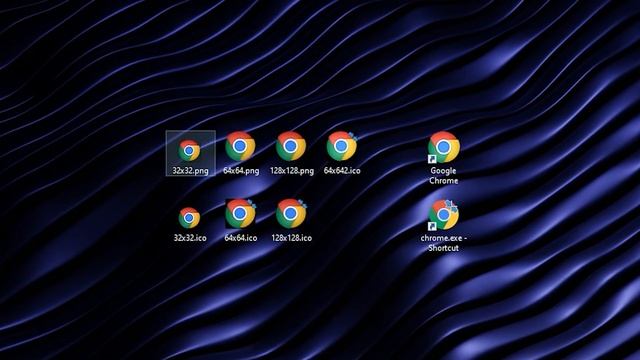Click the "64x642.ico" file name label
This screenshot has width=640, height=360.
[342, 171]
